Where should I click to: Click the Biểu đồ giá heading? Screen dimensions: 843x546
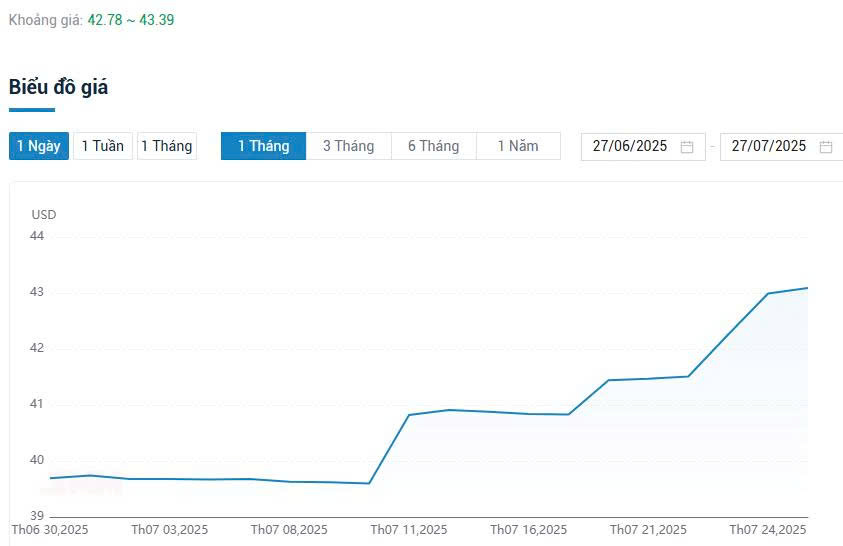point(59,87)
